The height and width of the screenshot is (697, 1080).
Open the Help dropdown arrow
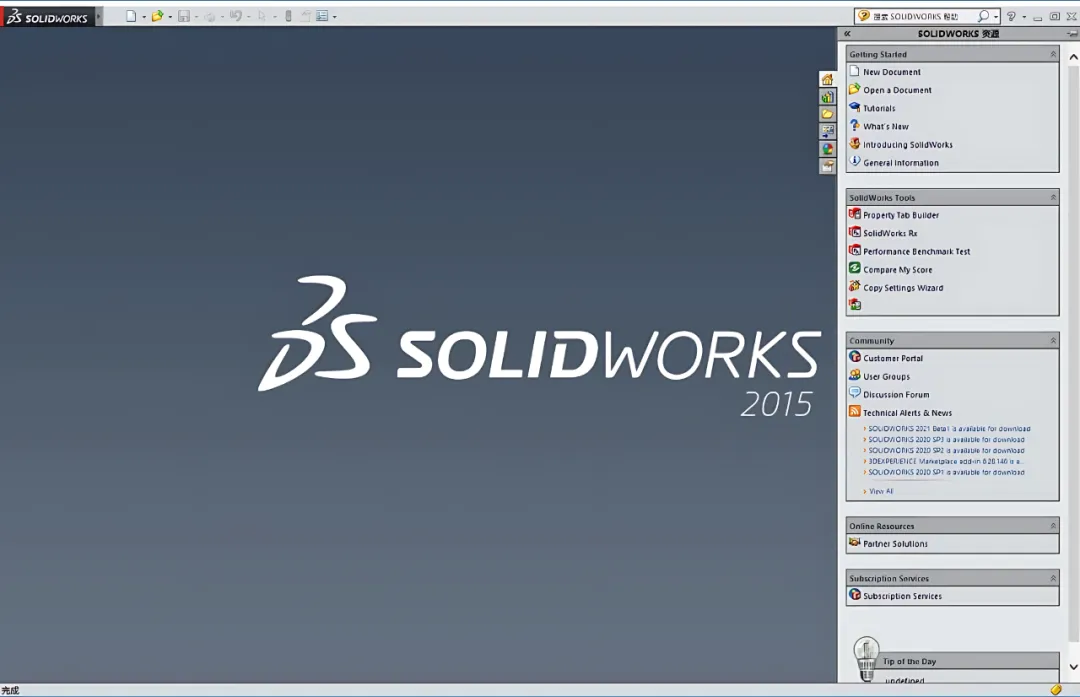point(1024,17)
